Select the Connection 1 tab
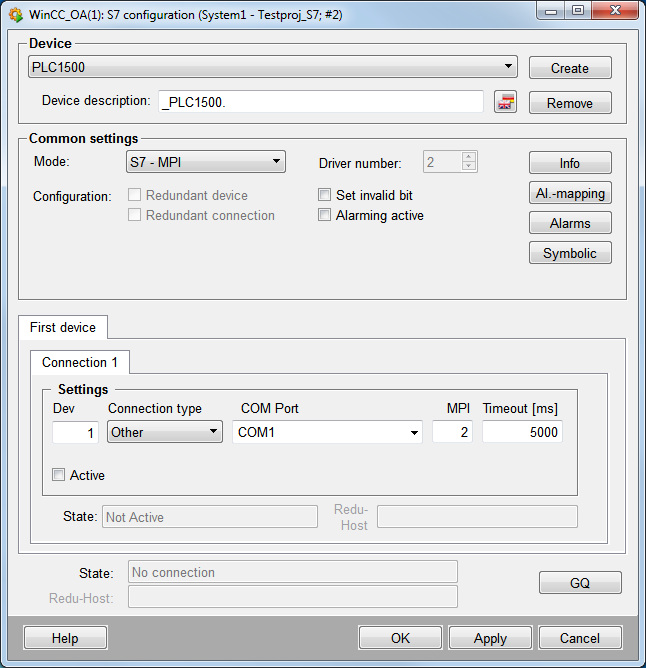 point(80,362)
